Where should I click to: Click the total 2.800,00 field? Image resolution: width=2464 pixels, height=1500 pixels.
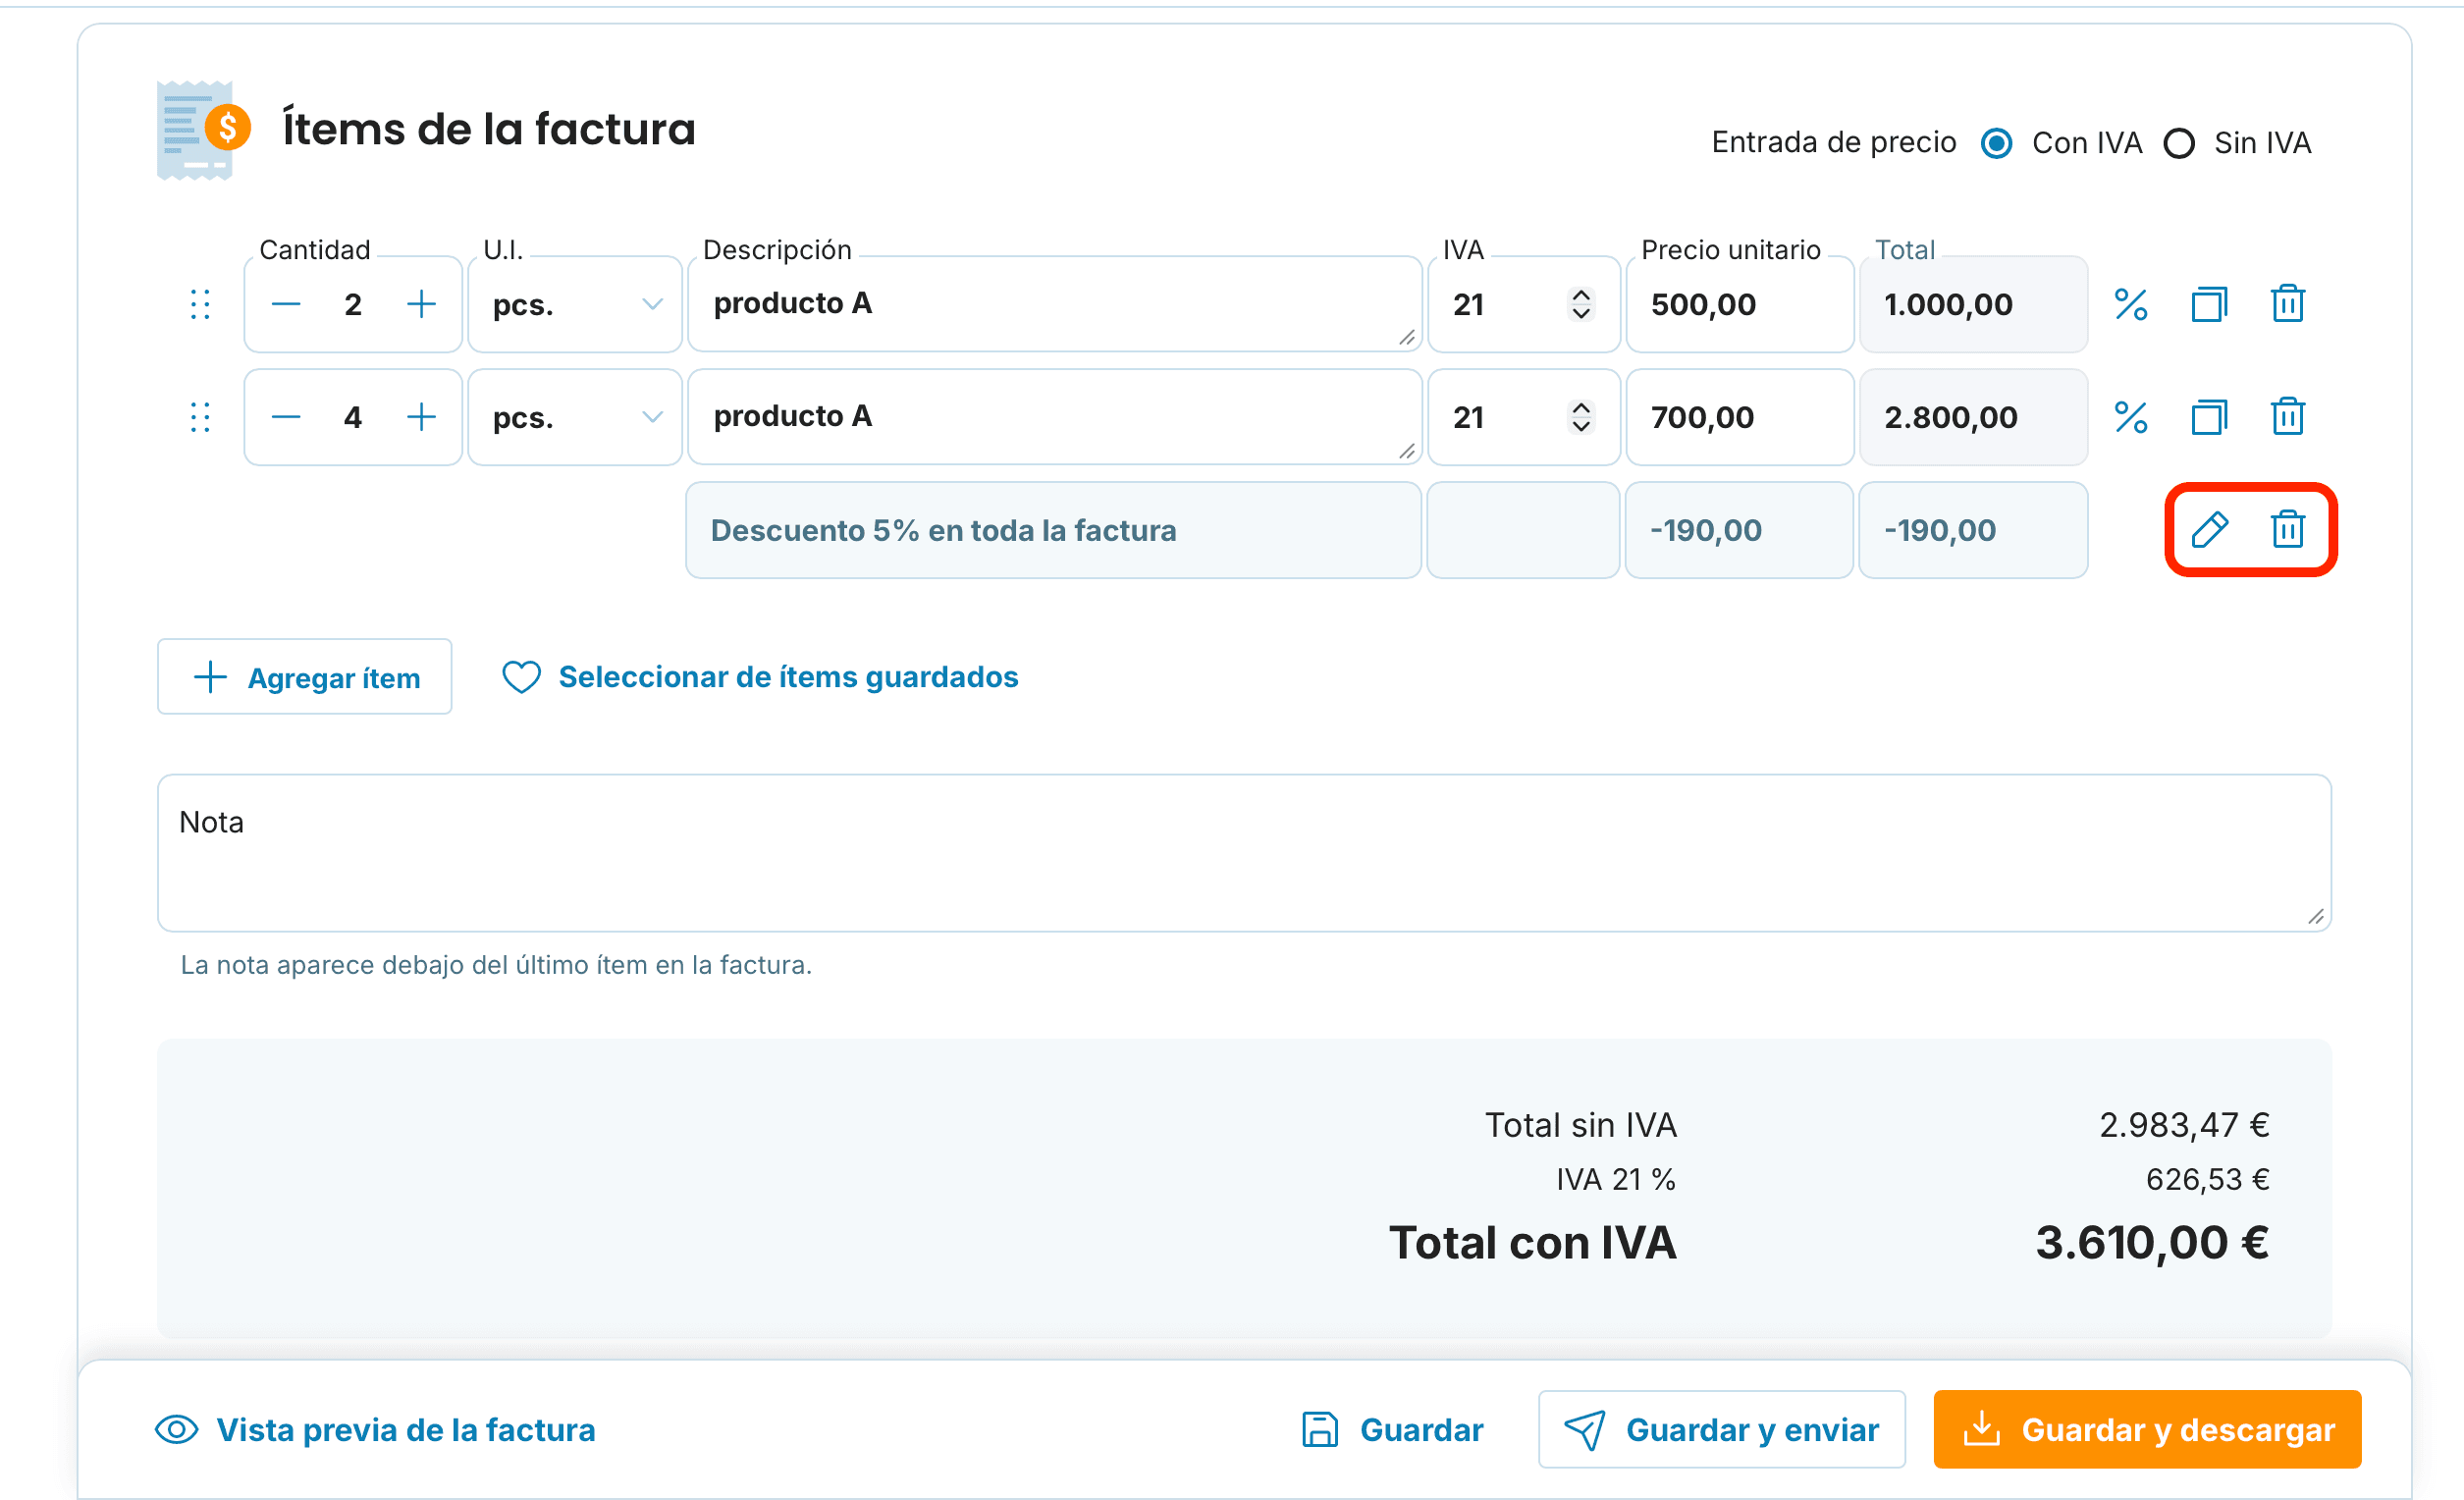coord(1973,417)
